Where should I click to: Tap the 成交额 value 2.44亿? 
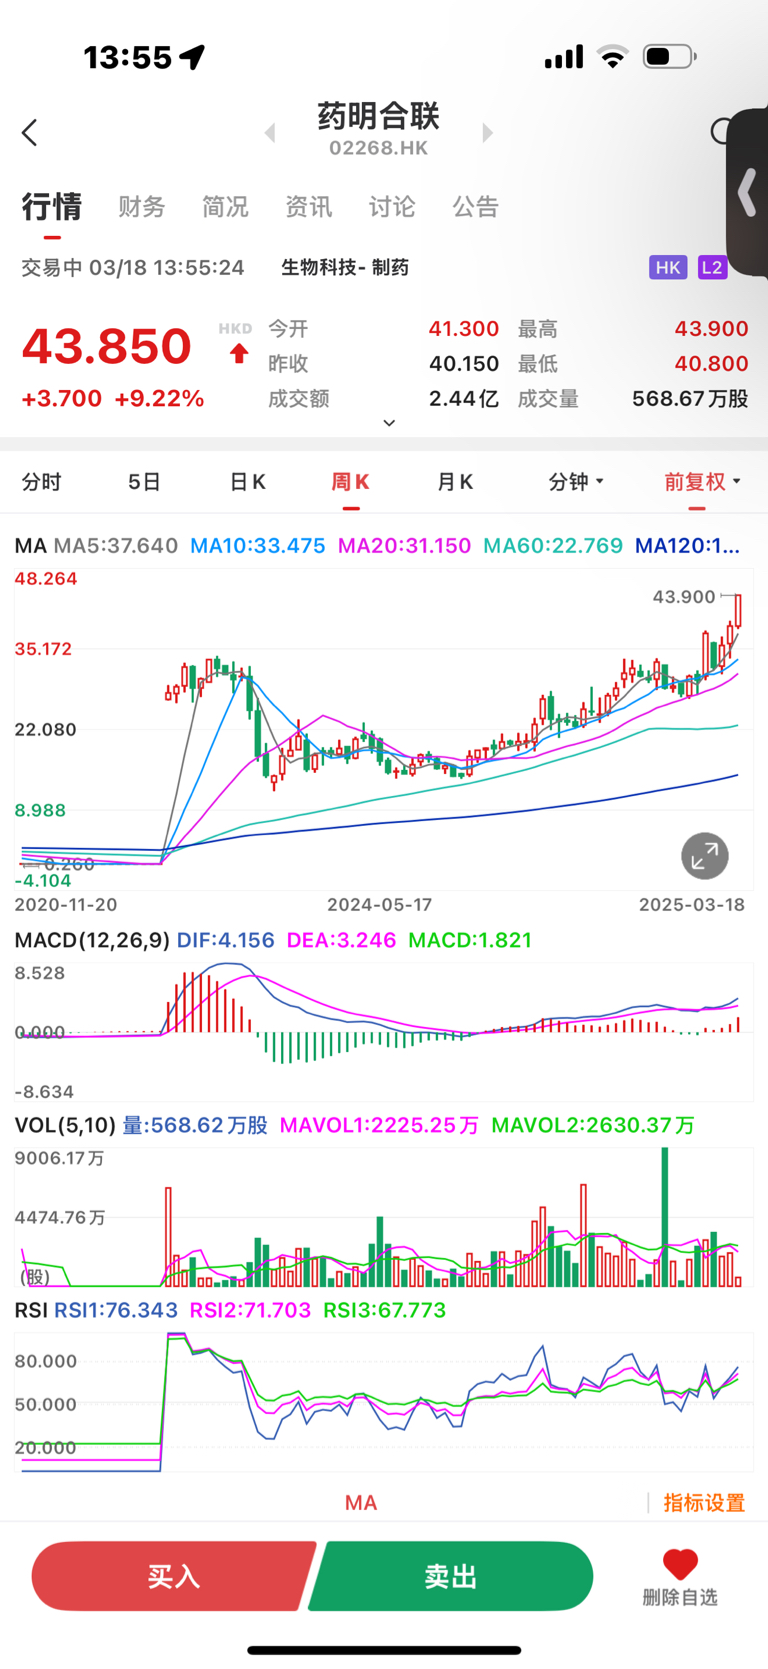(x=464, y=399)
